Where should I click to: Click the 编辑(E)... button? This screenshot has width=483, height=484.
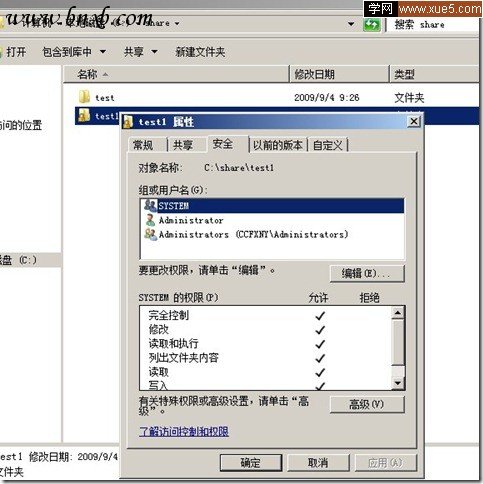[367, 274]
